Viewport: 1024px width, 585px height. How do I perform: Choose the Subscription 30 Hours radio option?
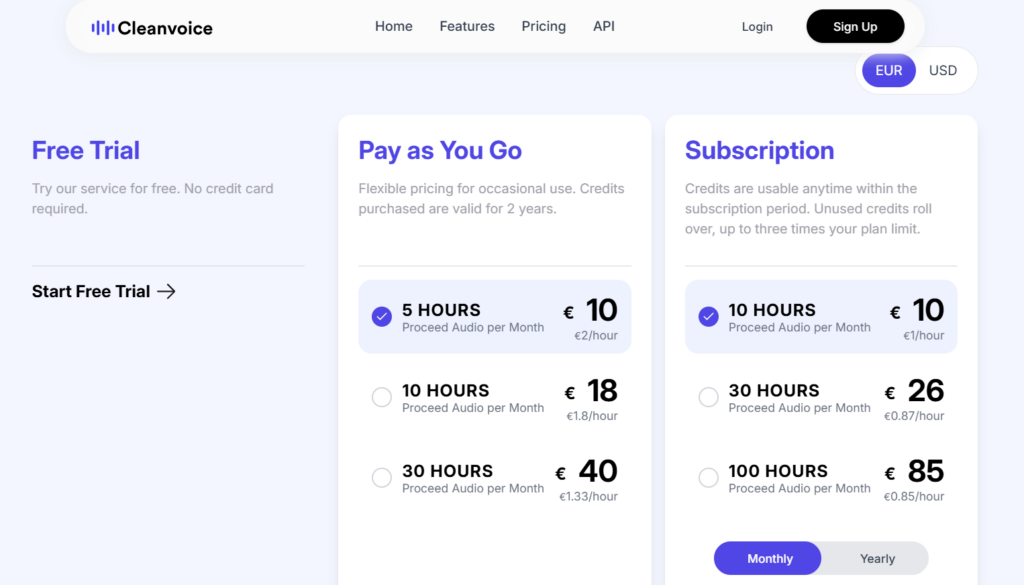(708, 397)
